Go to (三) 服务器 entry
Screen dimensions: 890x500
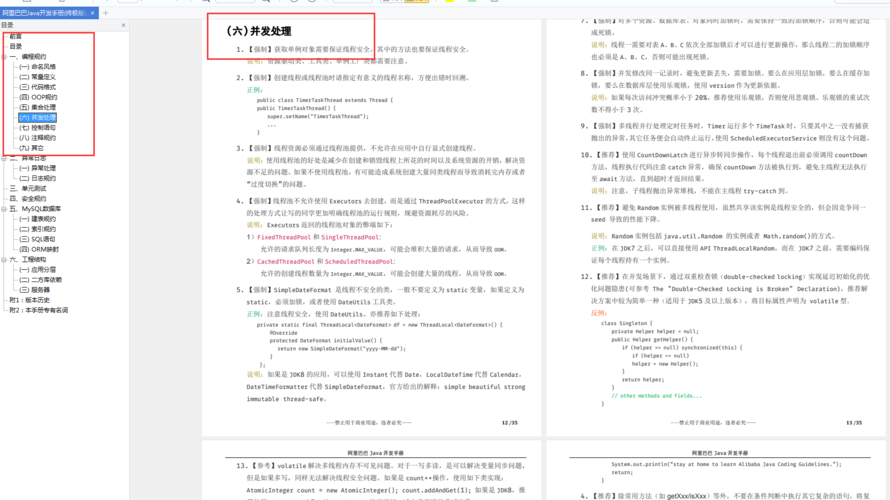[x=35, y=290]
